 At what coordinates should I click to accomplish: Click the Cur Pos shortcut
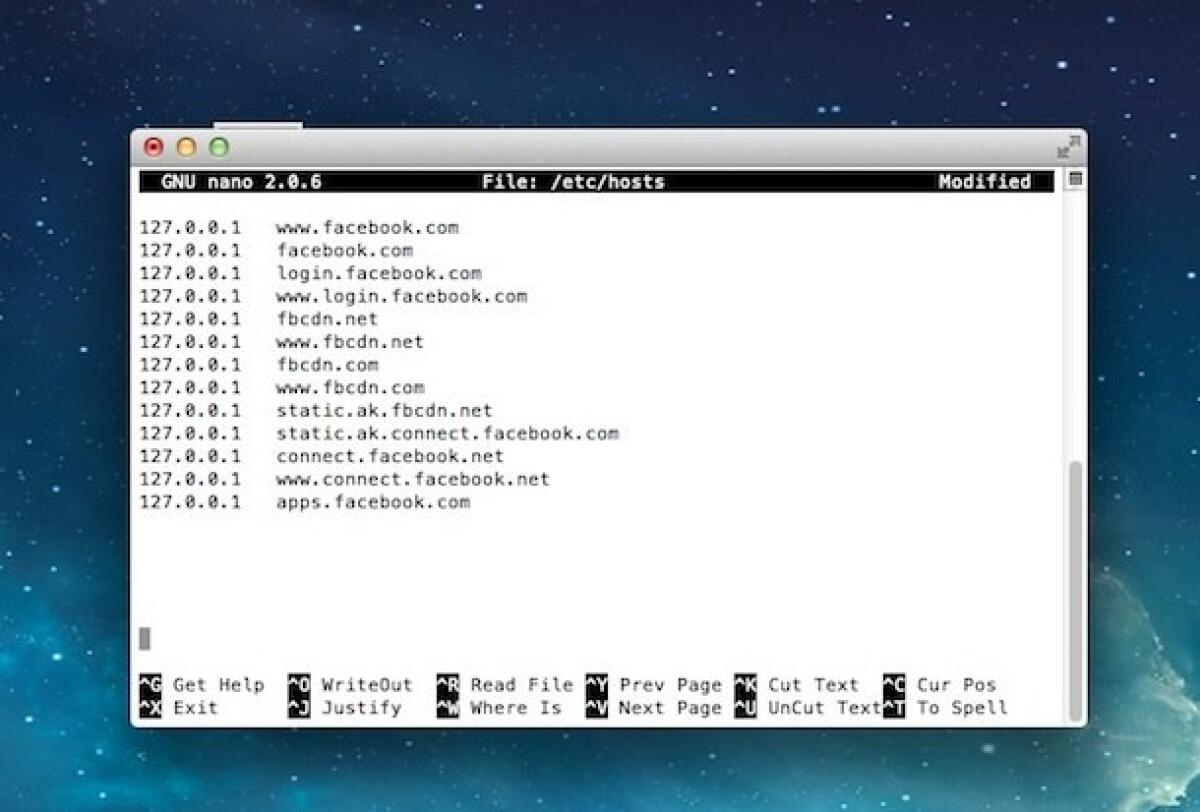[x=957, y=685]
